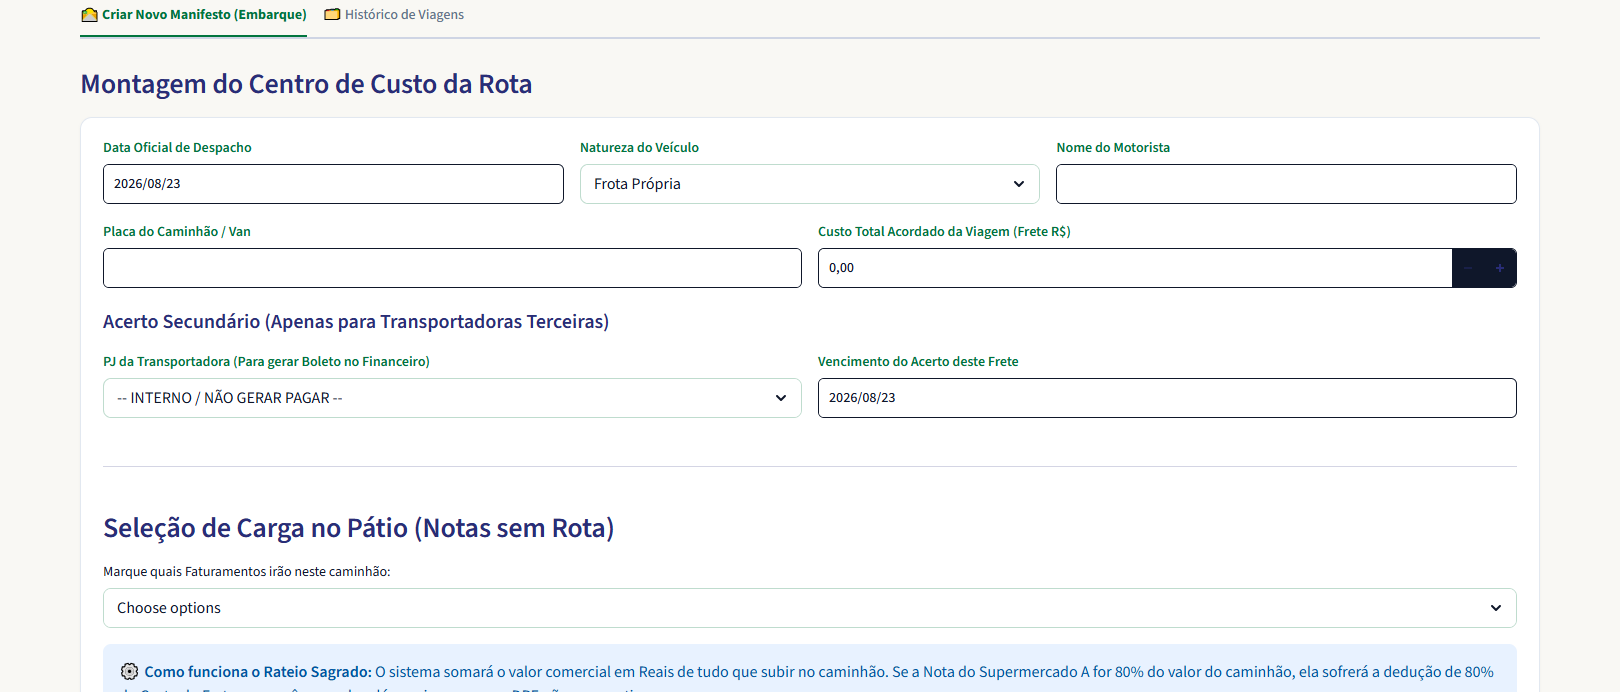Screen dimensions: 1620x692
Task: Open the Criar Novo Manifesto (Embarque) tab
Action: tap(194, 15)
